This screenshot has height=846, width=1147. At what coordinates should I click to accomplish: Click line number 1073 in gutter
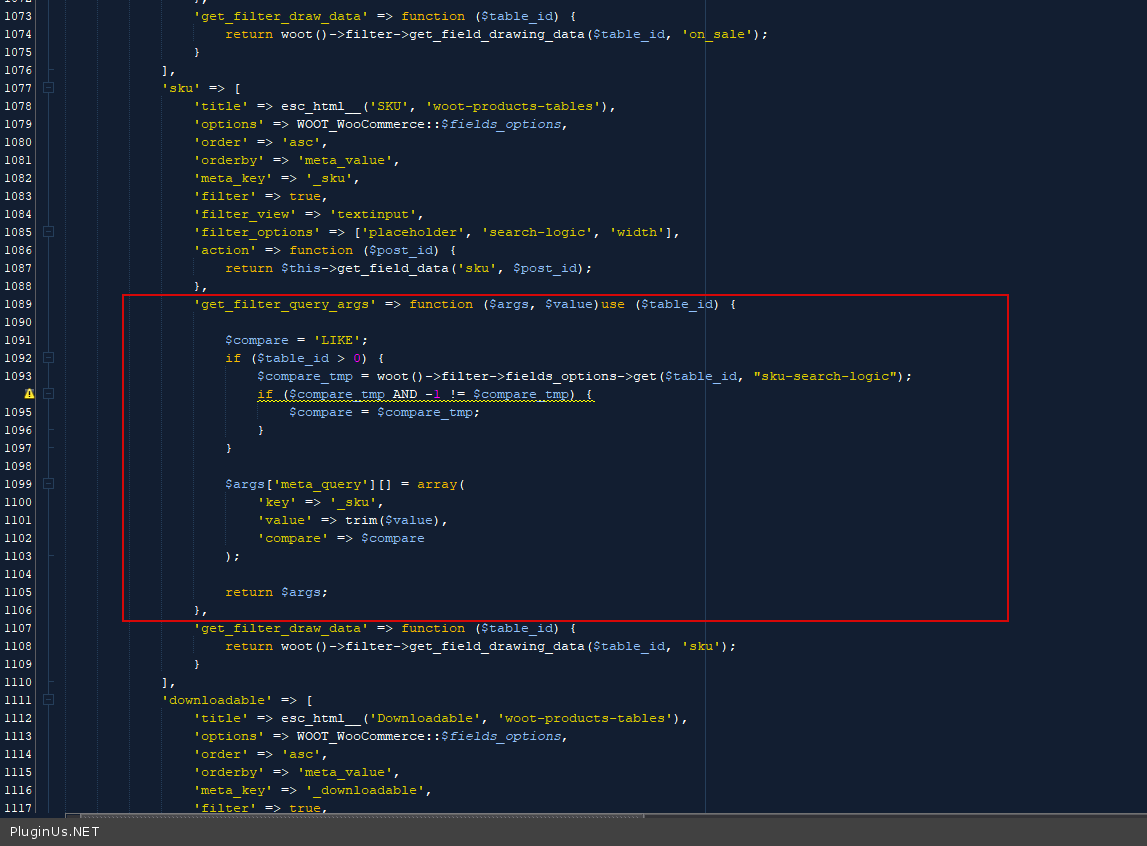coord(18,16)
